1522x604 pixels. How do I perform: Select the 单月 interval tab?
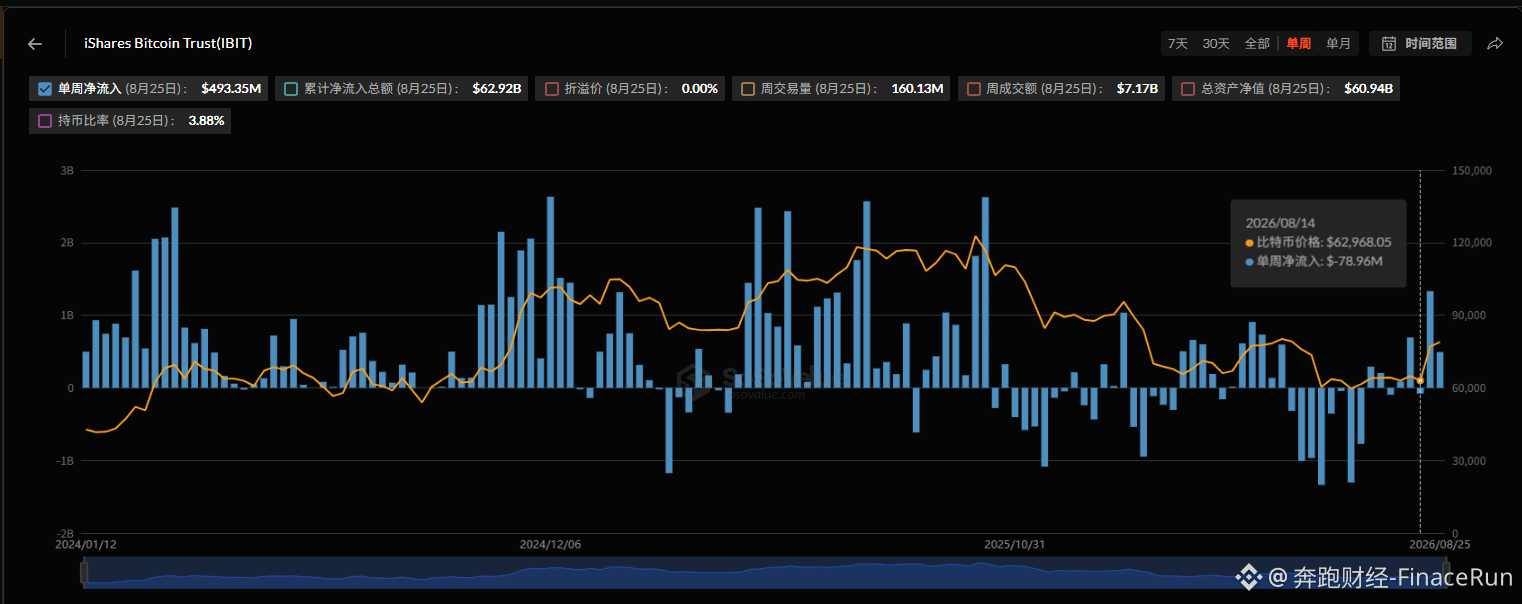point(1339,43)
